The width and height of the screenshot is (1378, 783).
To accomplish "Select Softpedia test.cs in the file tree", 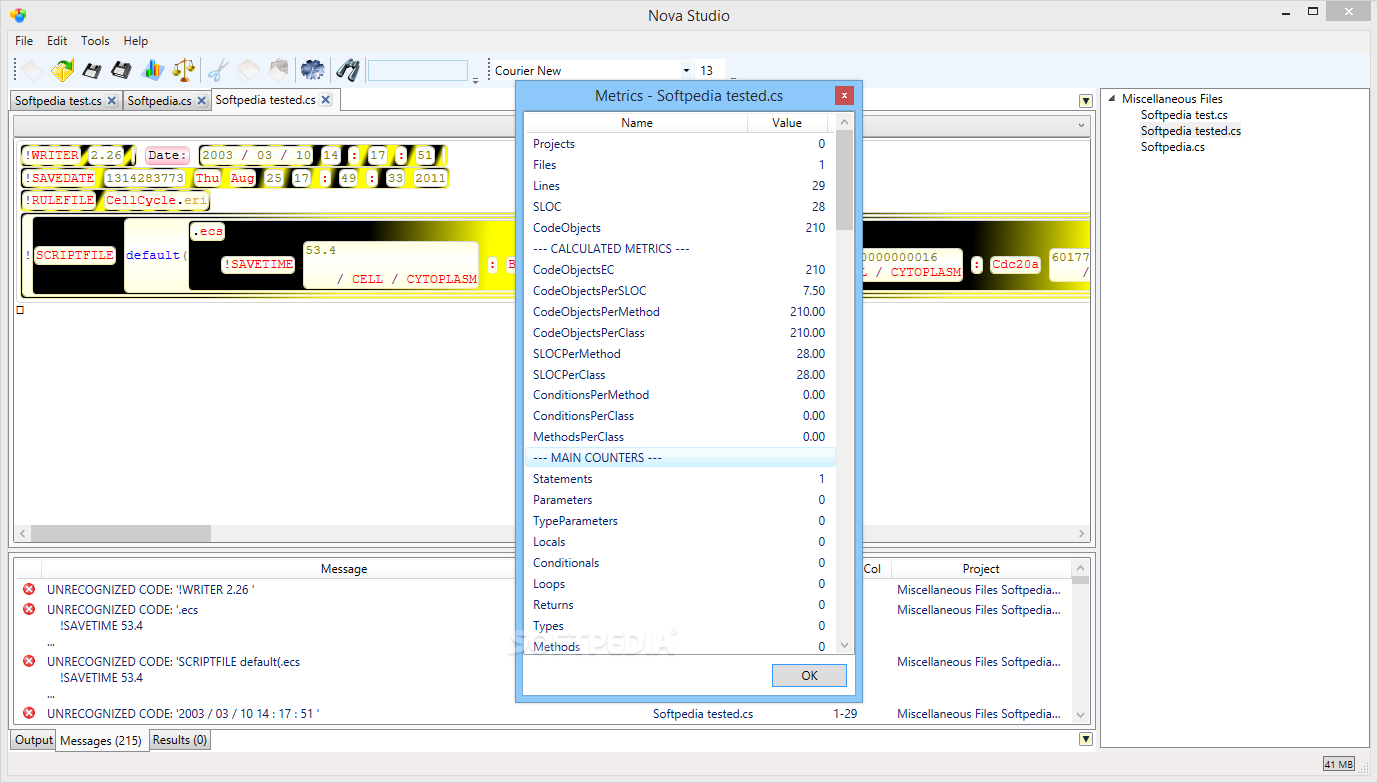I will pyautogui.click(x=1184, y=115).
